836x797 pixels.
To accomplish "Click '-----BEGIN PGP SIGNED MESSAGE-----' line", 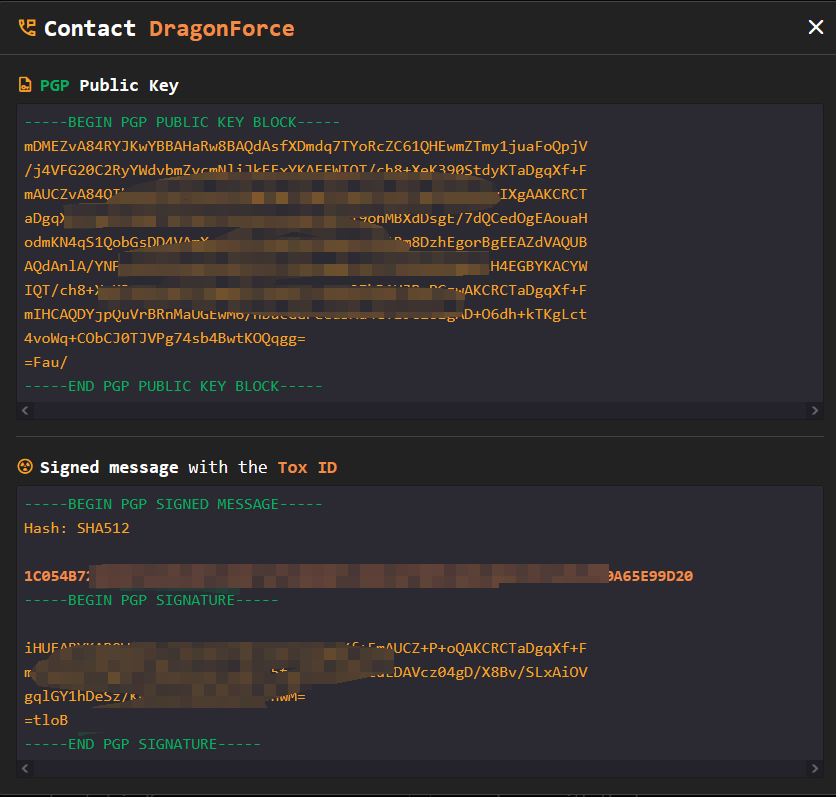I will (173, 504).
